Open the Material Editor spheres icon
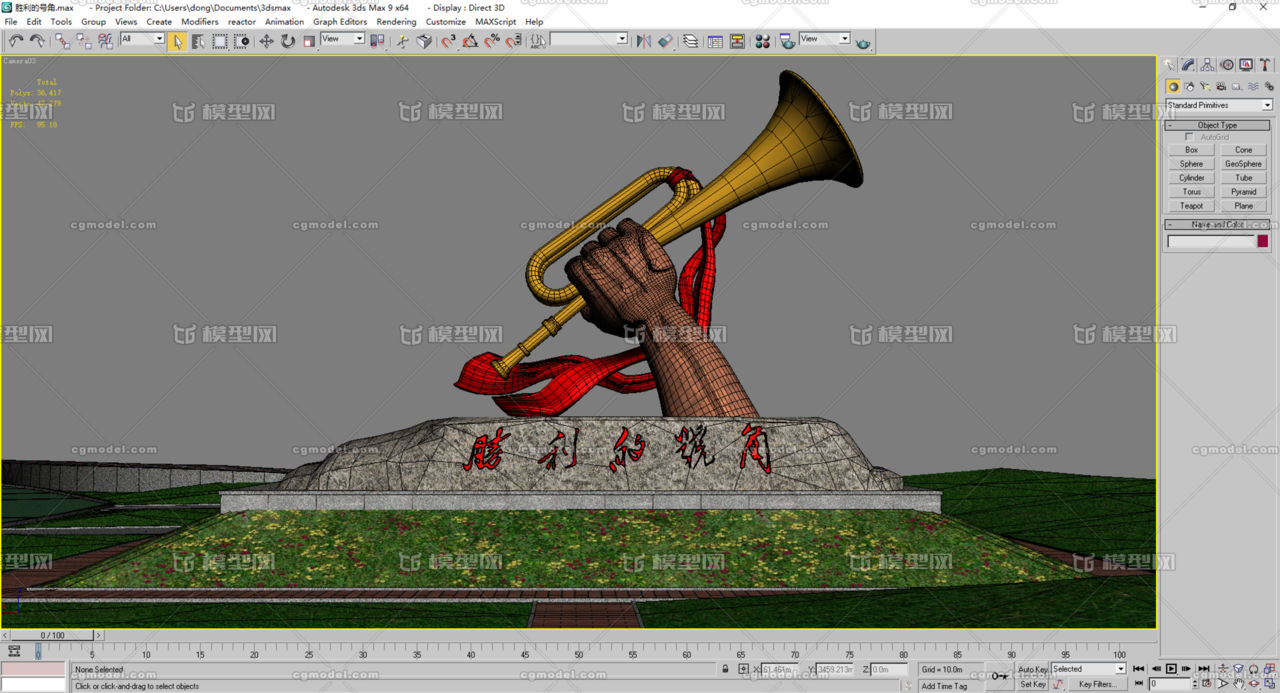The width and height of the screenshot is (1280, 693). click(x=762, y=41)
